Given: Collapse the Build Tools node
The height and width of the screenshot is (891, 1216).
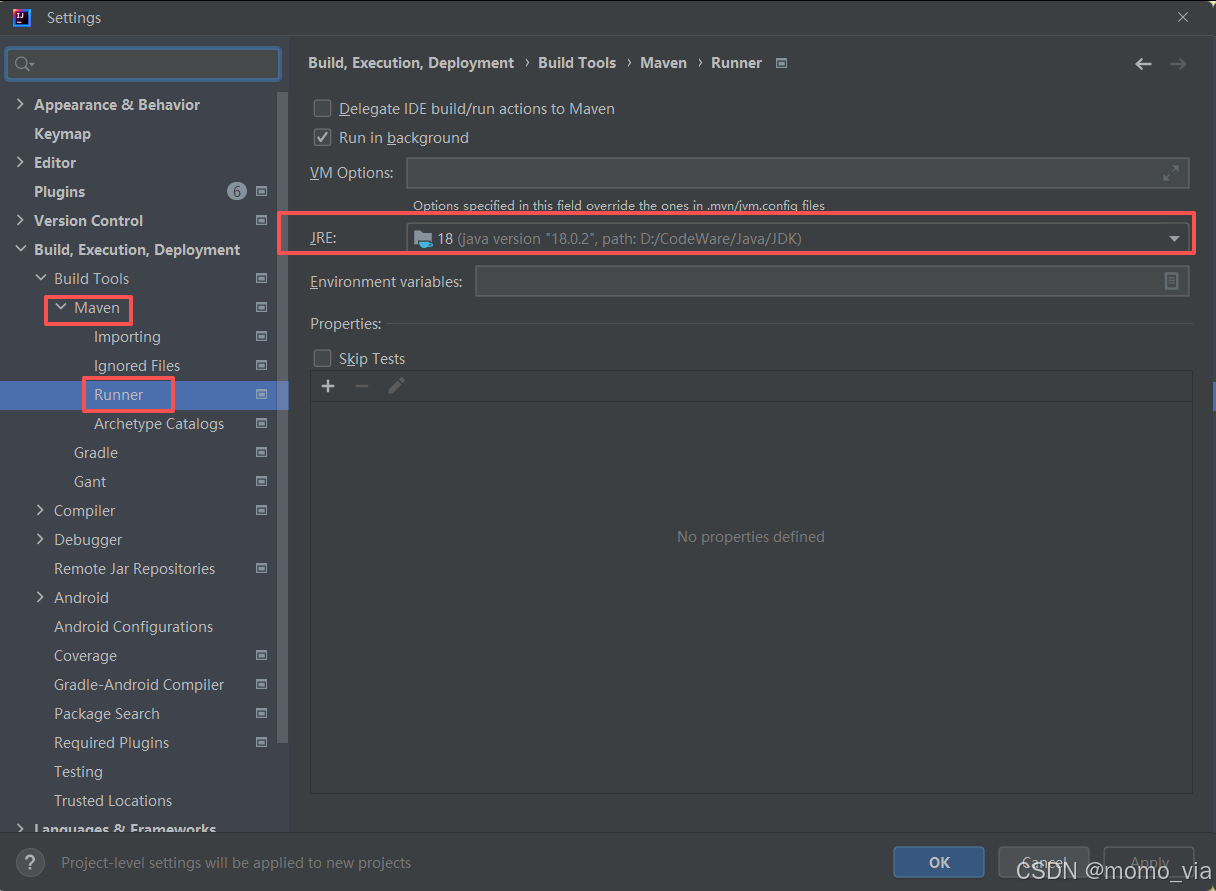Looking at the screenshot, I should pyautogui.click(x=40, y=278).
